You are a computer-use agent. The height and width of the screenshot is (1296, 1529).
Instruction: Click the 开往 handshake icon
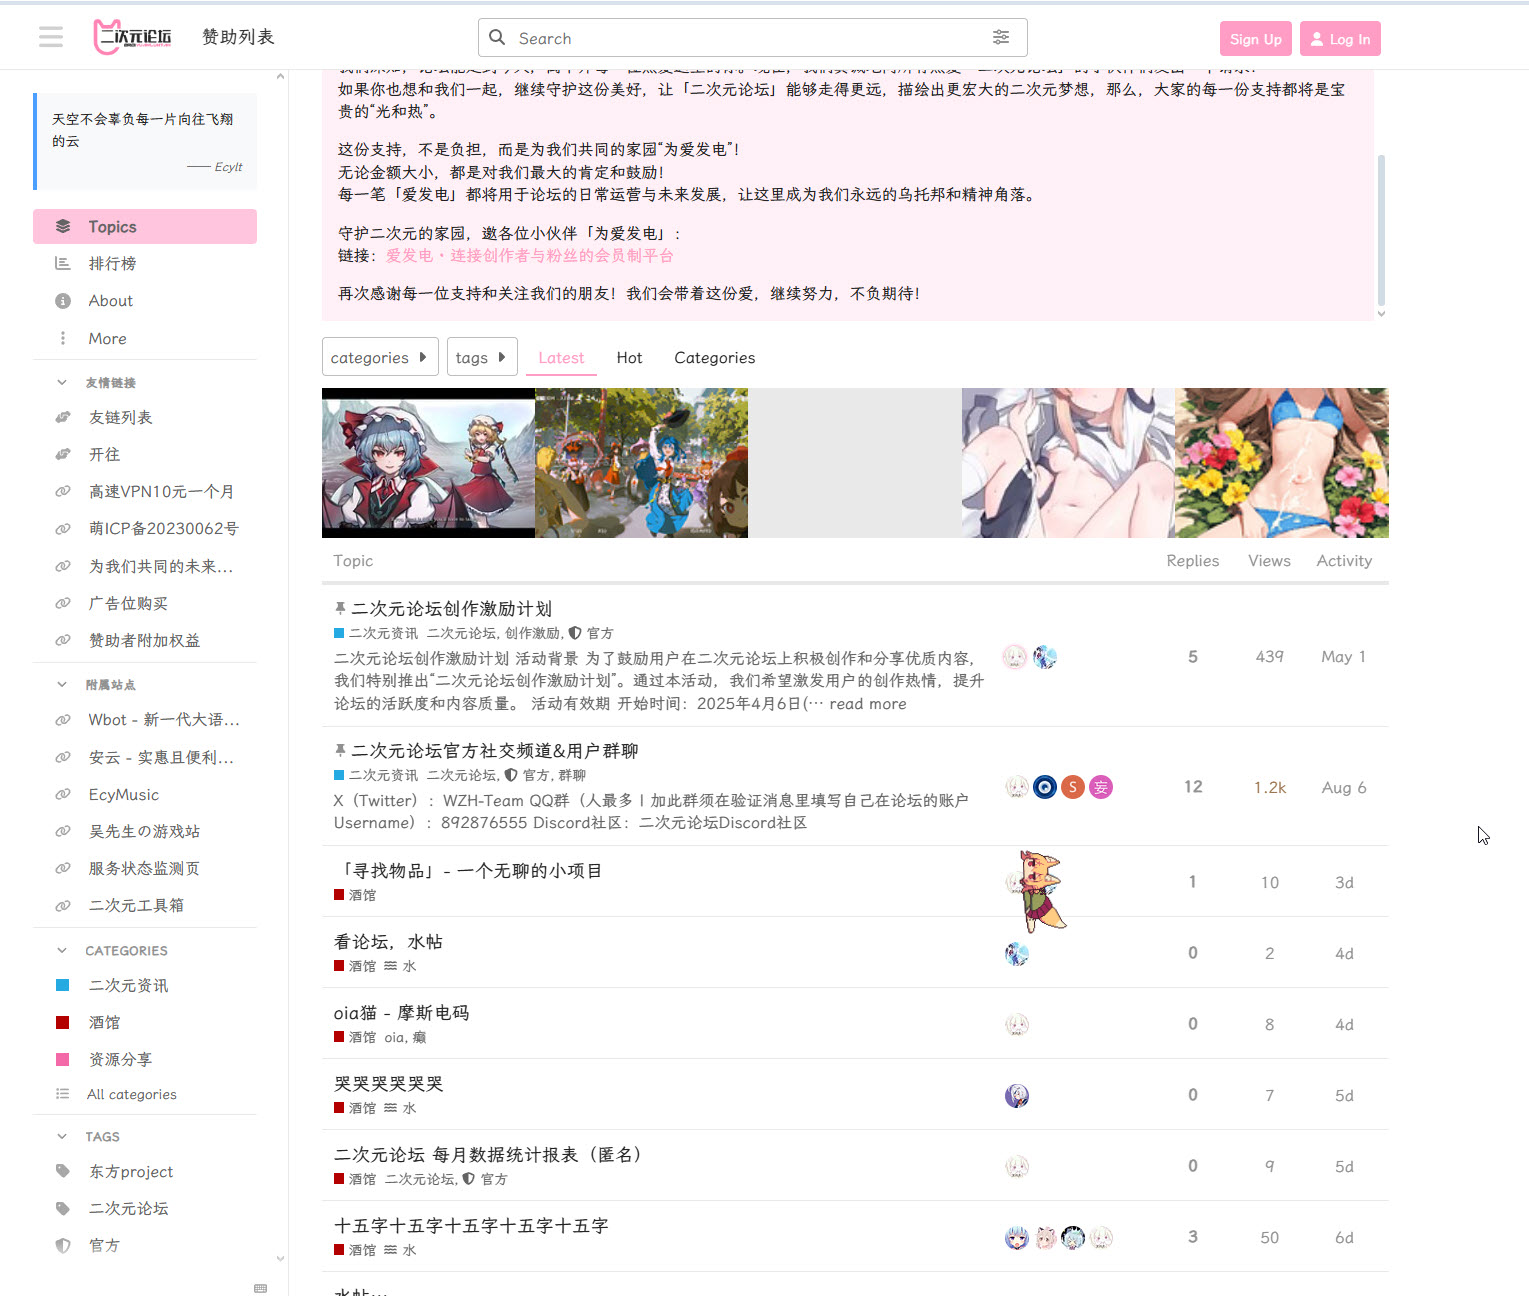tap(63, 455)
